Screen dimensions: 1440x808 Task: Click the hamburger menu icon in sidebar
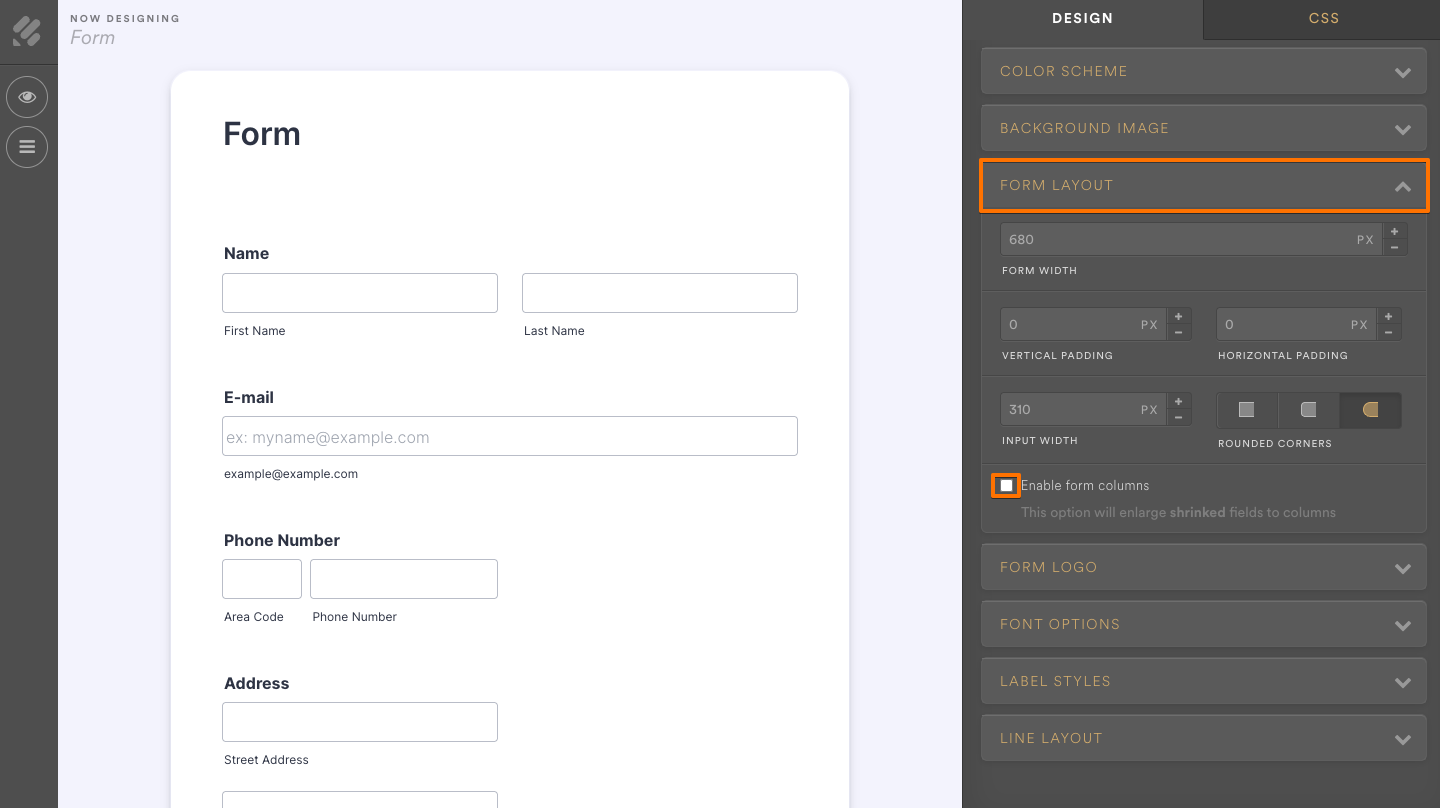(27, 147)
